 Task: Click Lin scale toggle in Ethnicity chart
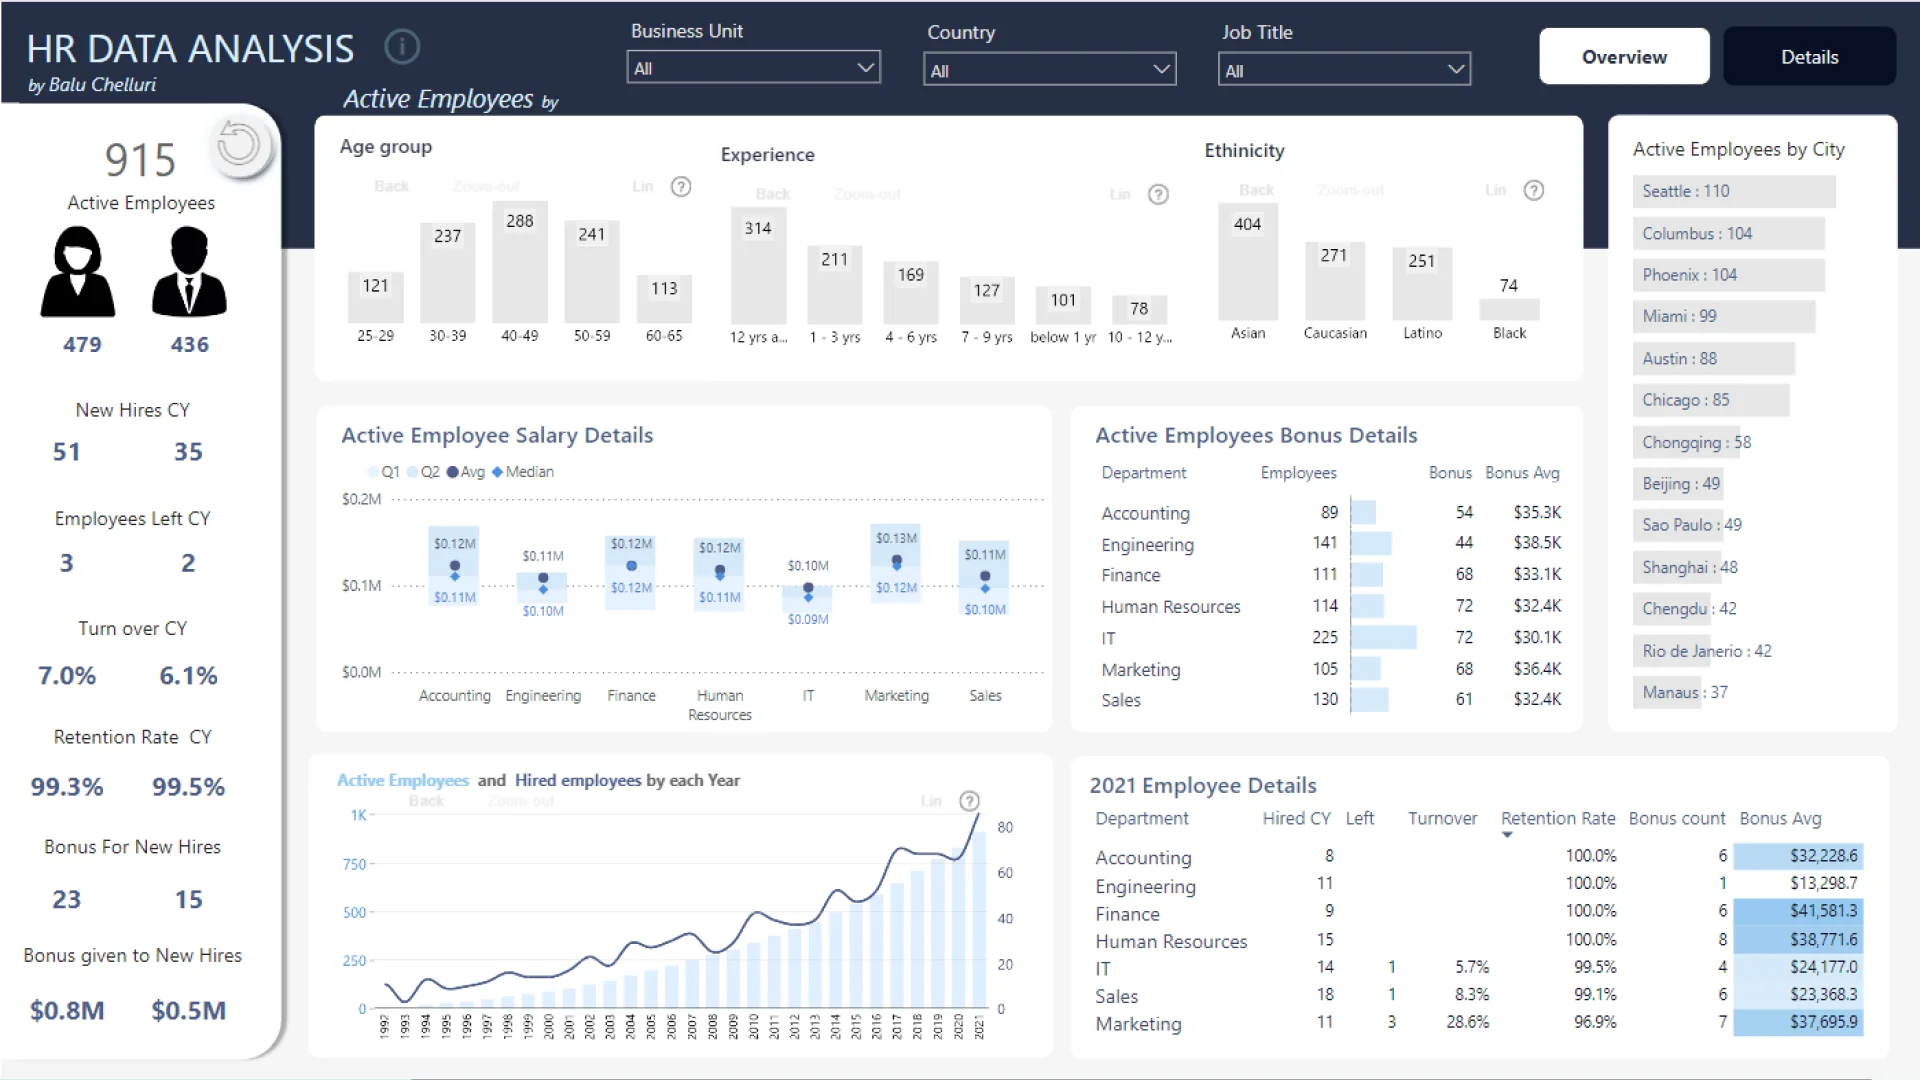1495,190
